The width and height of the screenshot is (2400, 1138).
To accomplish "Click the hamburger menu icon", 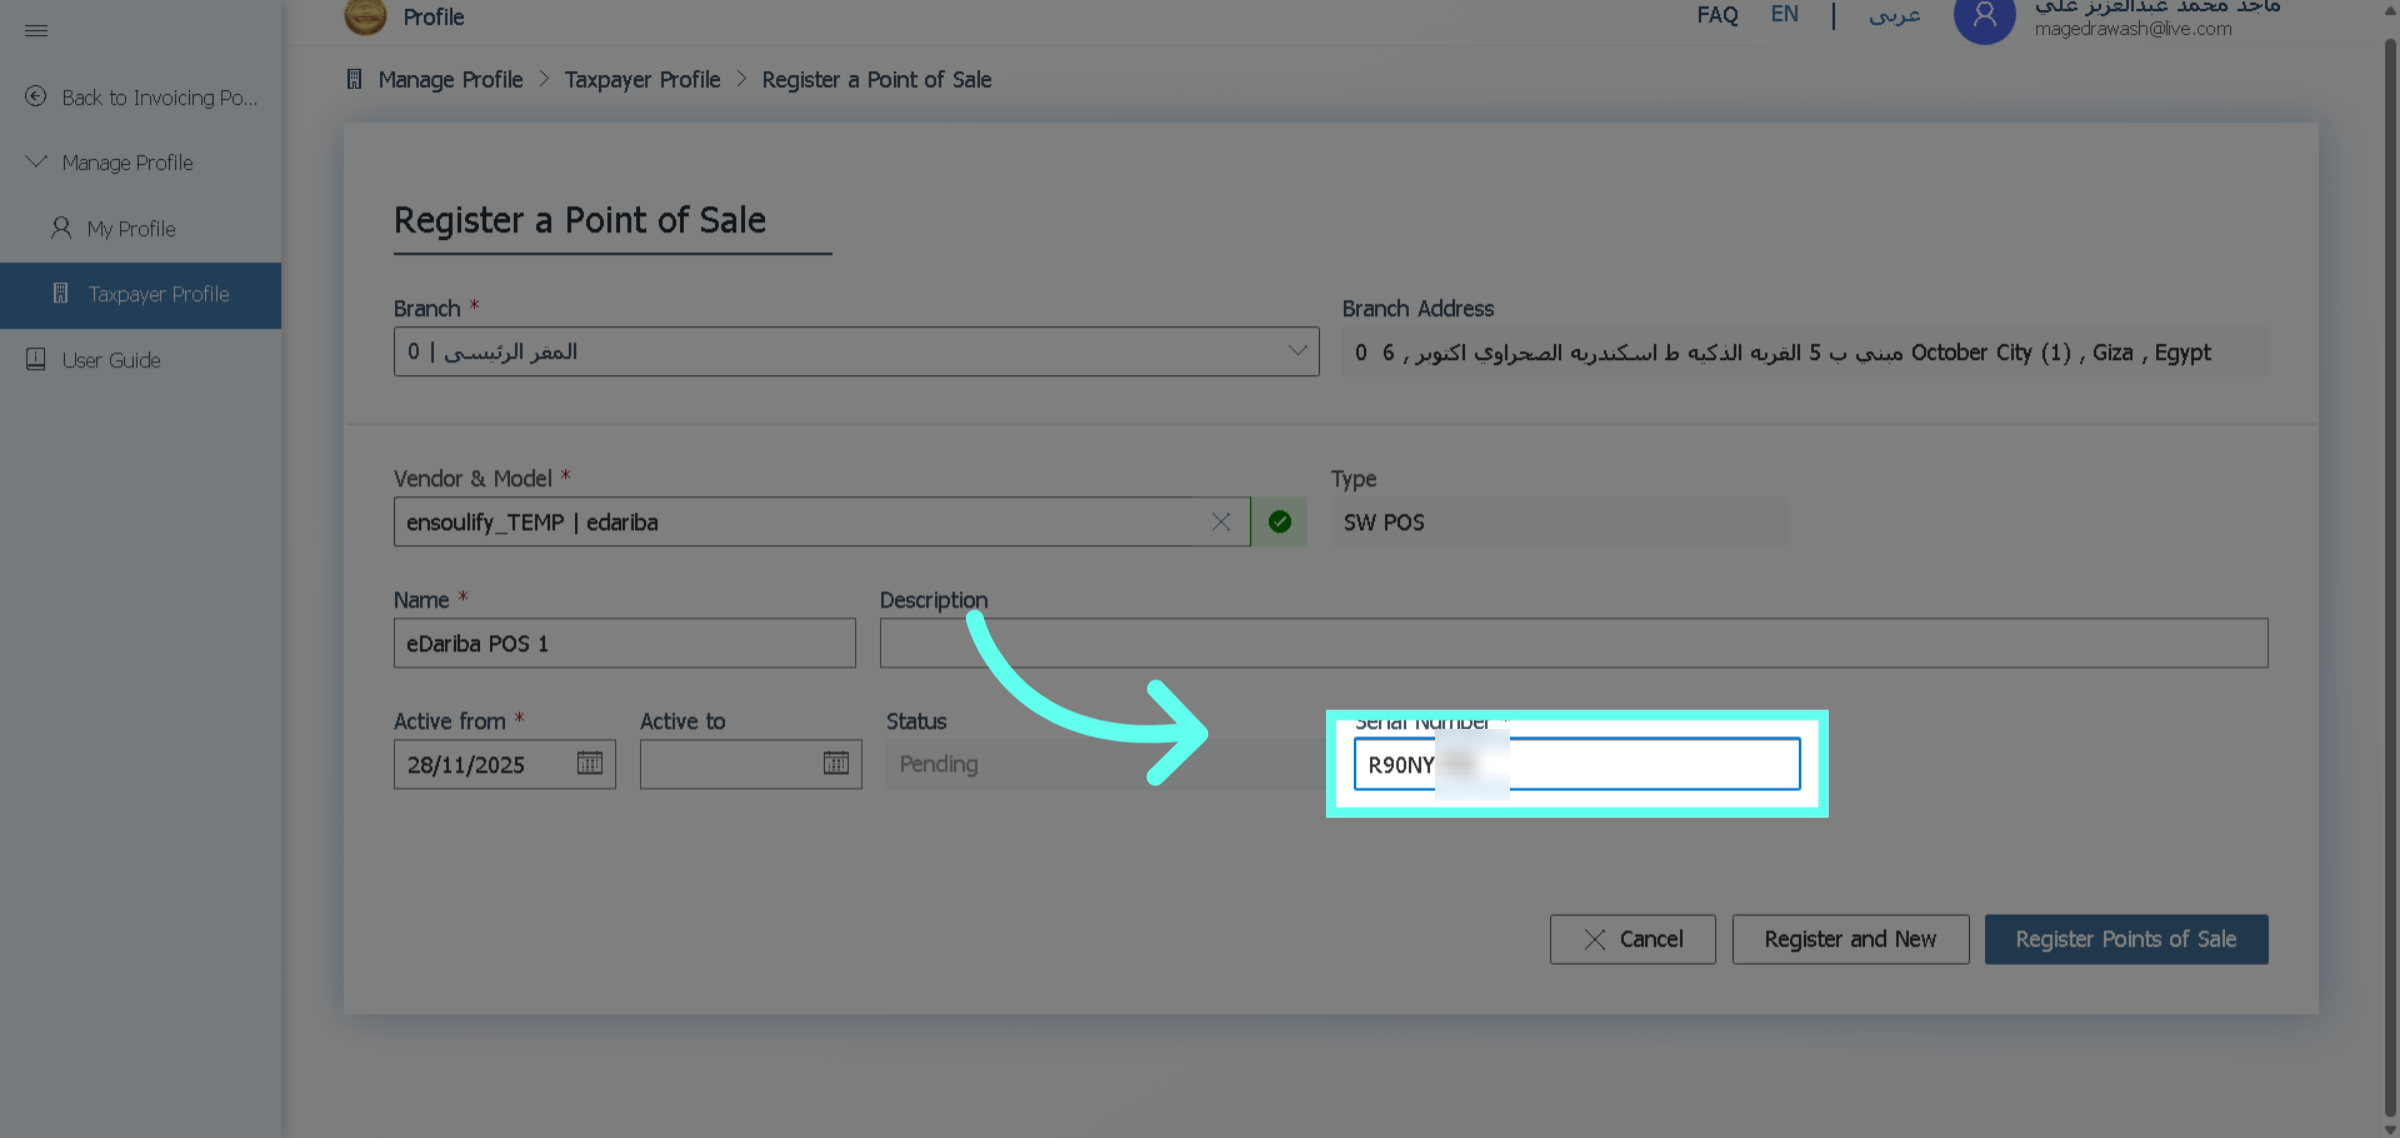I will 36,30.
